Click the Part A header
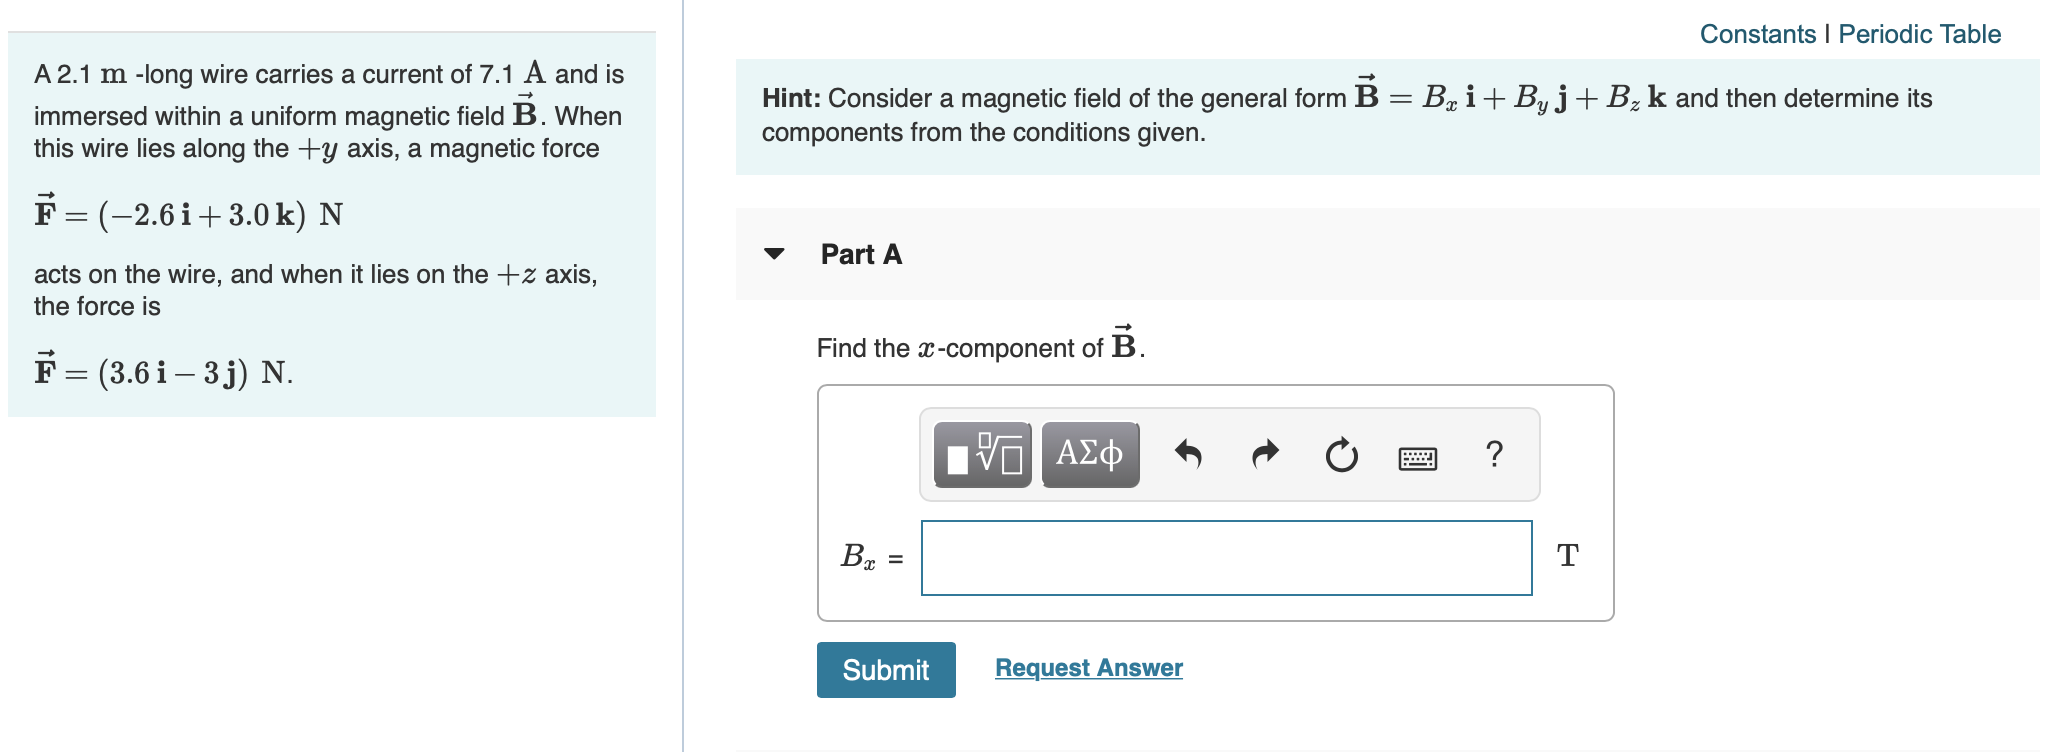 [x=860, y=254]
